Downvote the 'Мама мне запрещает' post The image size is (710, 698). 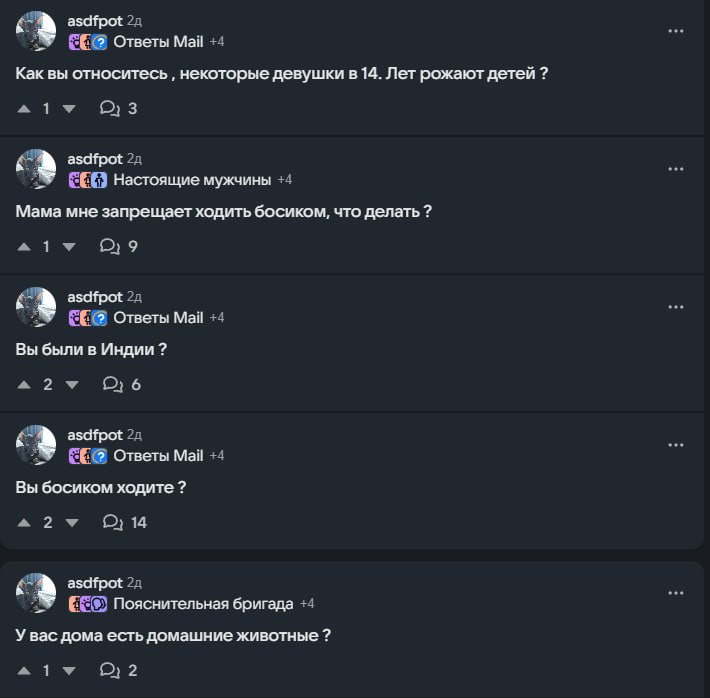pyautogui.click(x=69, y=247)
